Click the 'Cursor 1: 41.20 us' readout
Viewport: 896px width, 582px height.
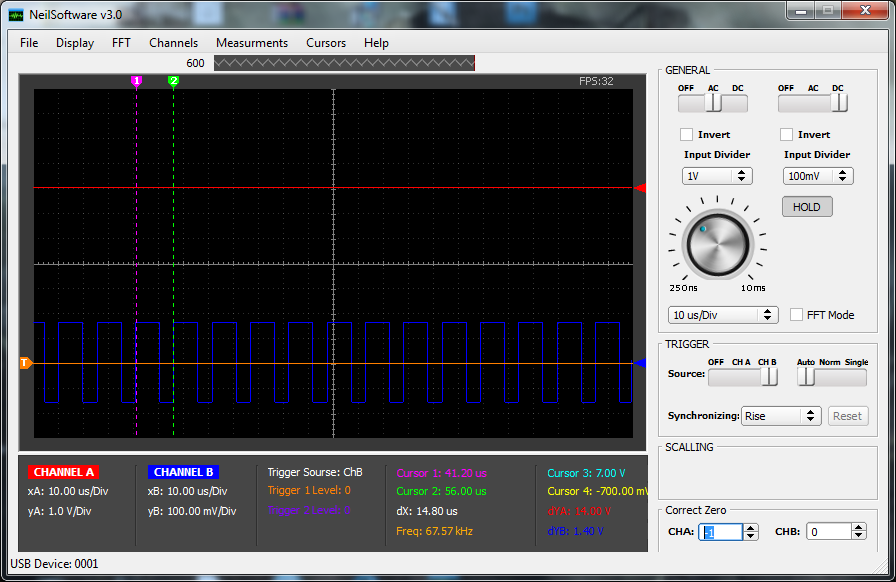coord(442,473)
